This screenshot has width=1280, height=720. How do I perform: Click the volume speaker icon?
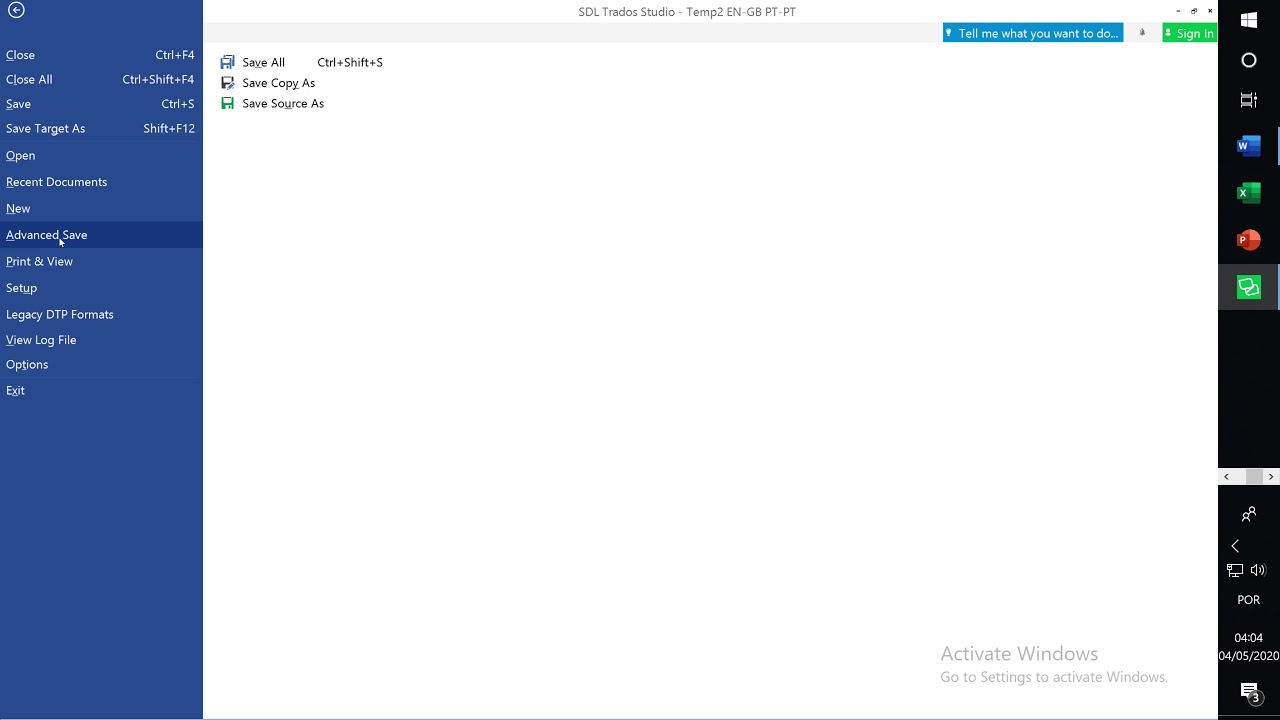1258,570
